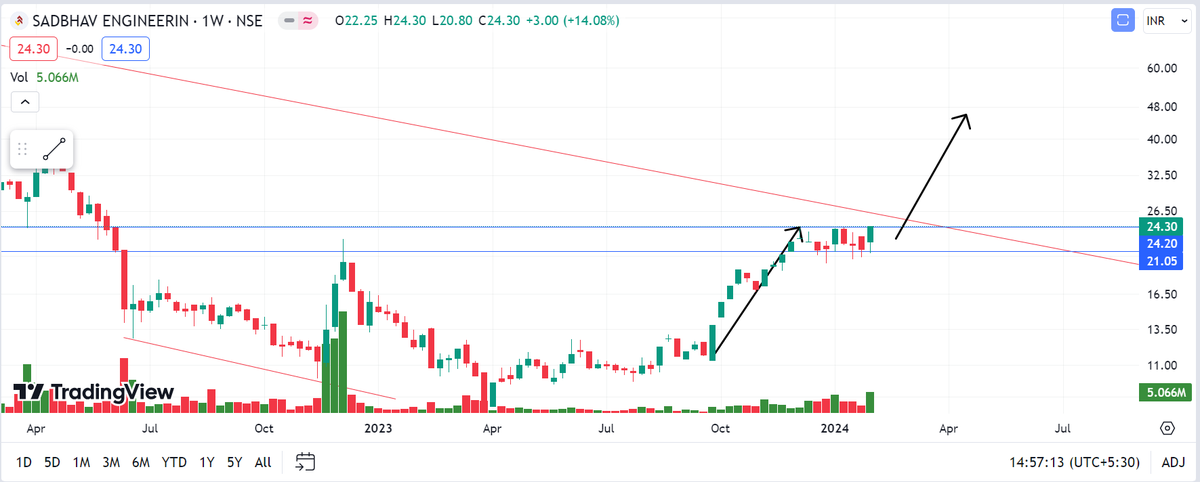The height and width of the screenshot is (482, 1200).
Task: Select the All time range
Action: (x=263, y=462)
